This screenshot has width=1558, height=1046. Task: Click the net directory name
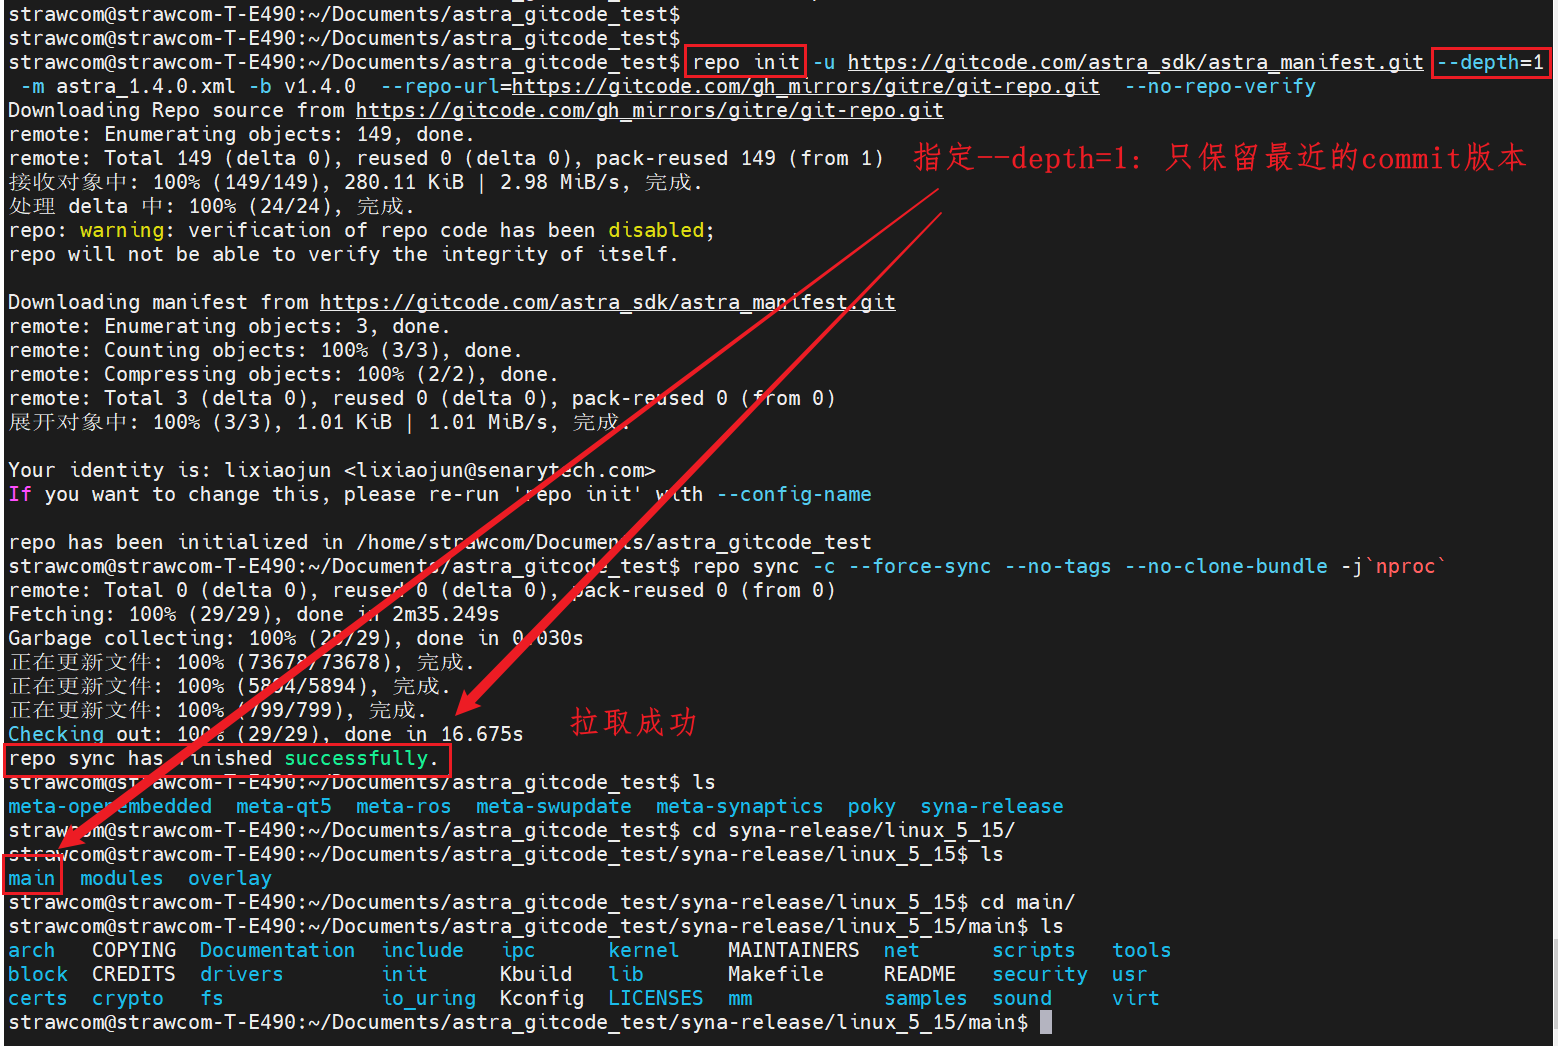point(901,950)
